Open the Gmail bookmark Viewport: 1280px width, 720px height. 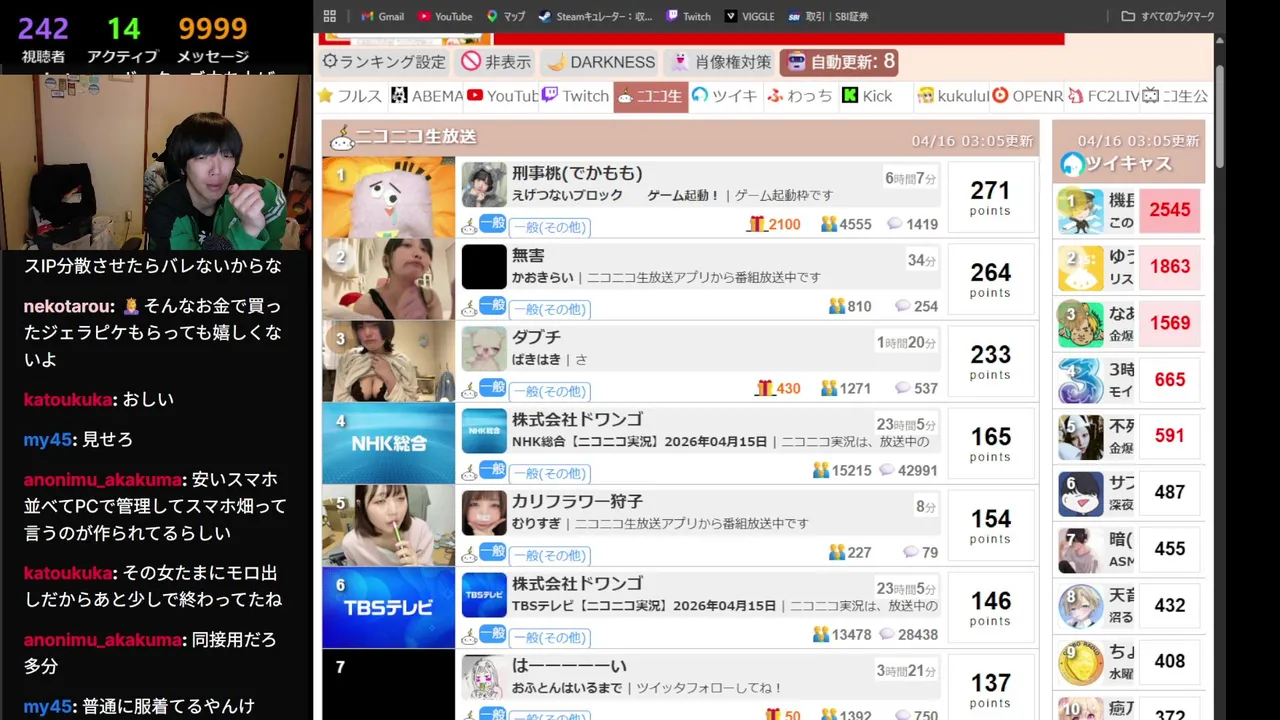click(x=382, y=16)
